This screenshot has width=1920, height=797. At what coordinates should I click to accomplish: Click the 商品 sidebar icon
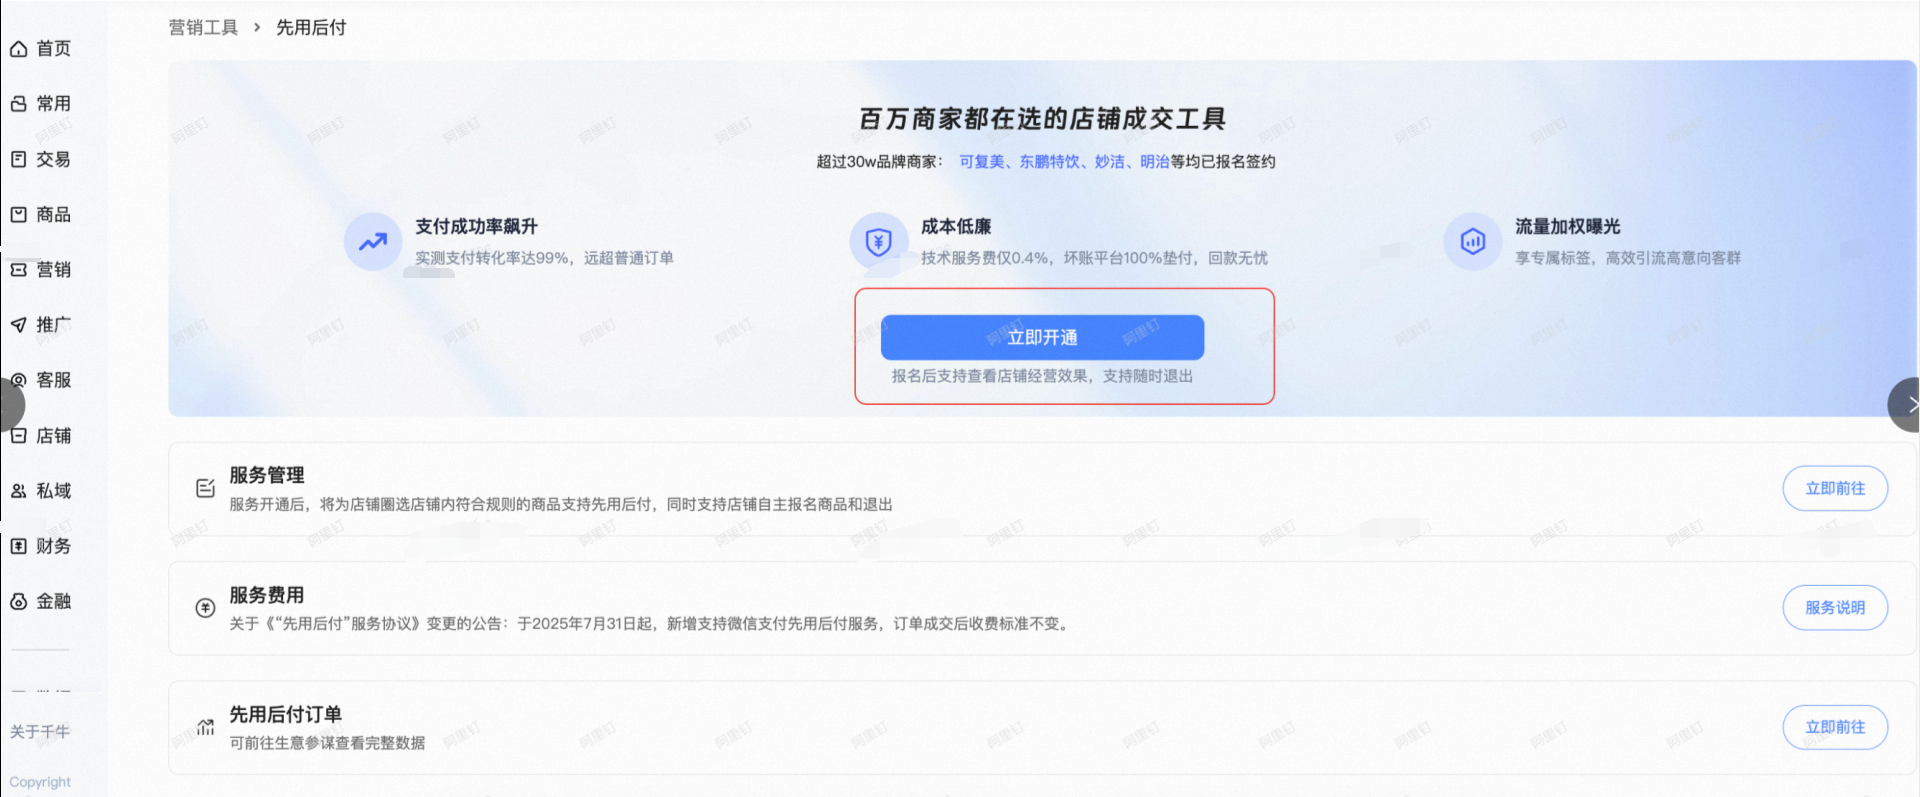[18, 215]
